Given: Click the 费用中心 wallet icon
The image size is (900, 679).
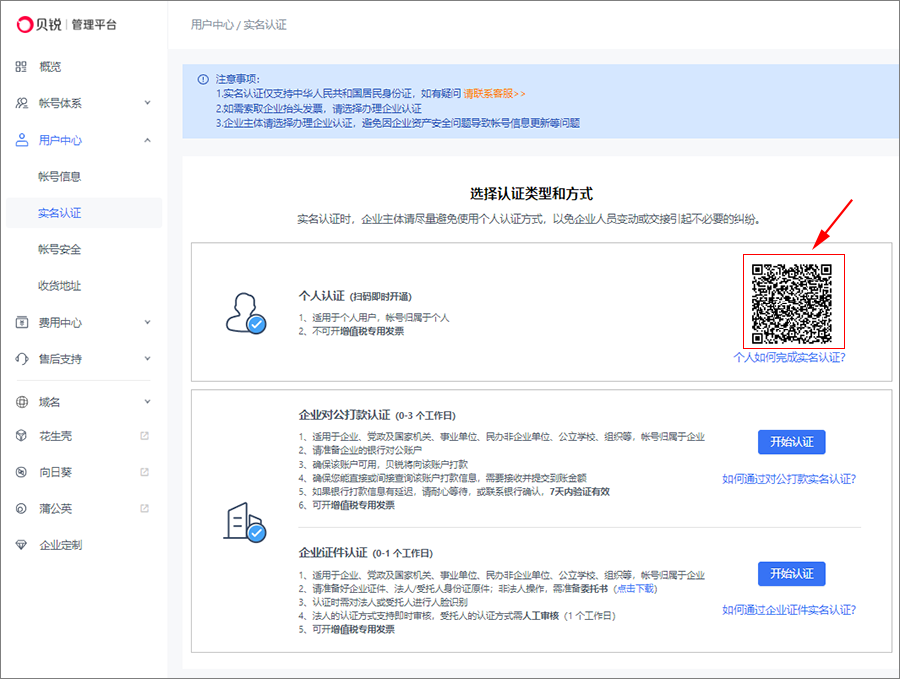Looking at the screenshot, I should (21, 323).
